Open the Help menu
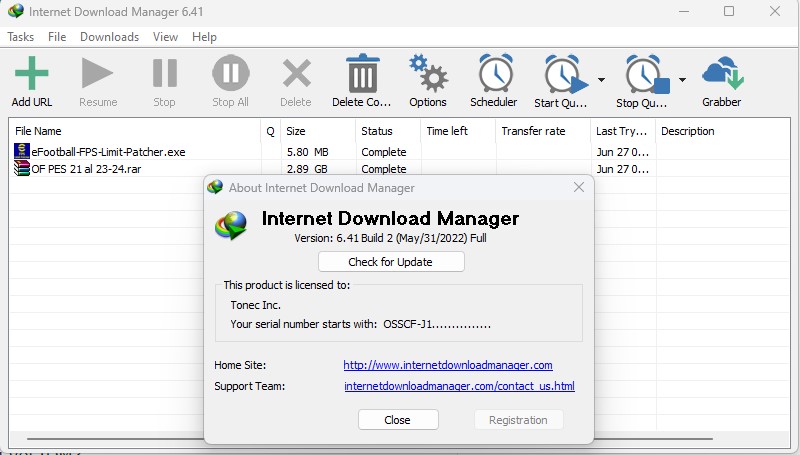This screenshot has height=455, width=800. 204,37
